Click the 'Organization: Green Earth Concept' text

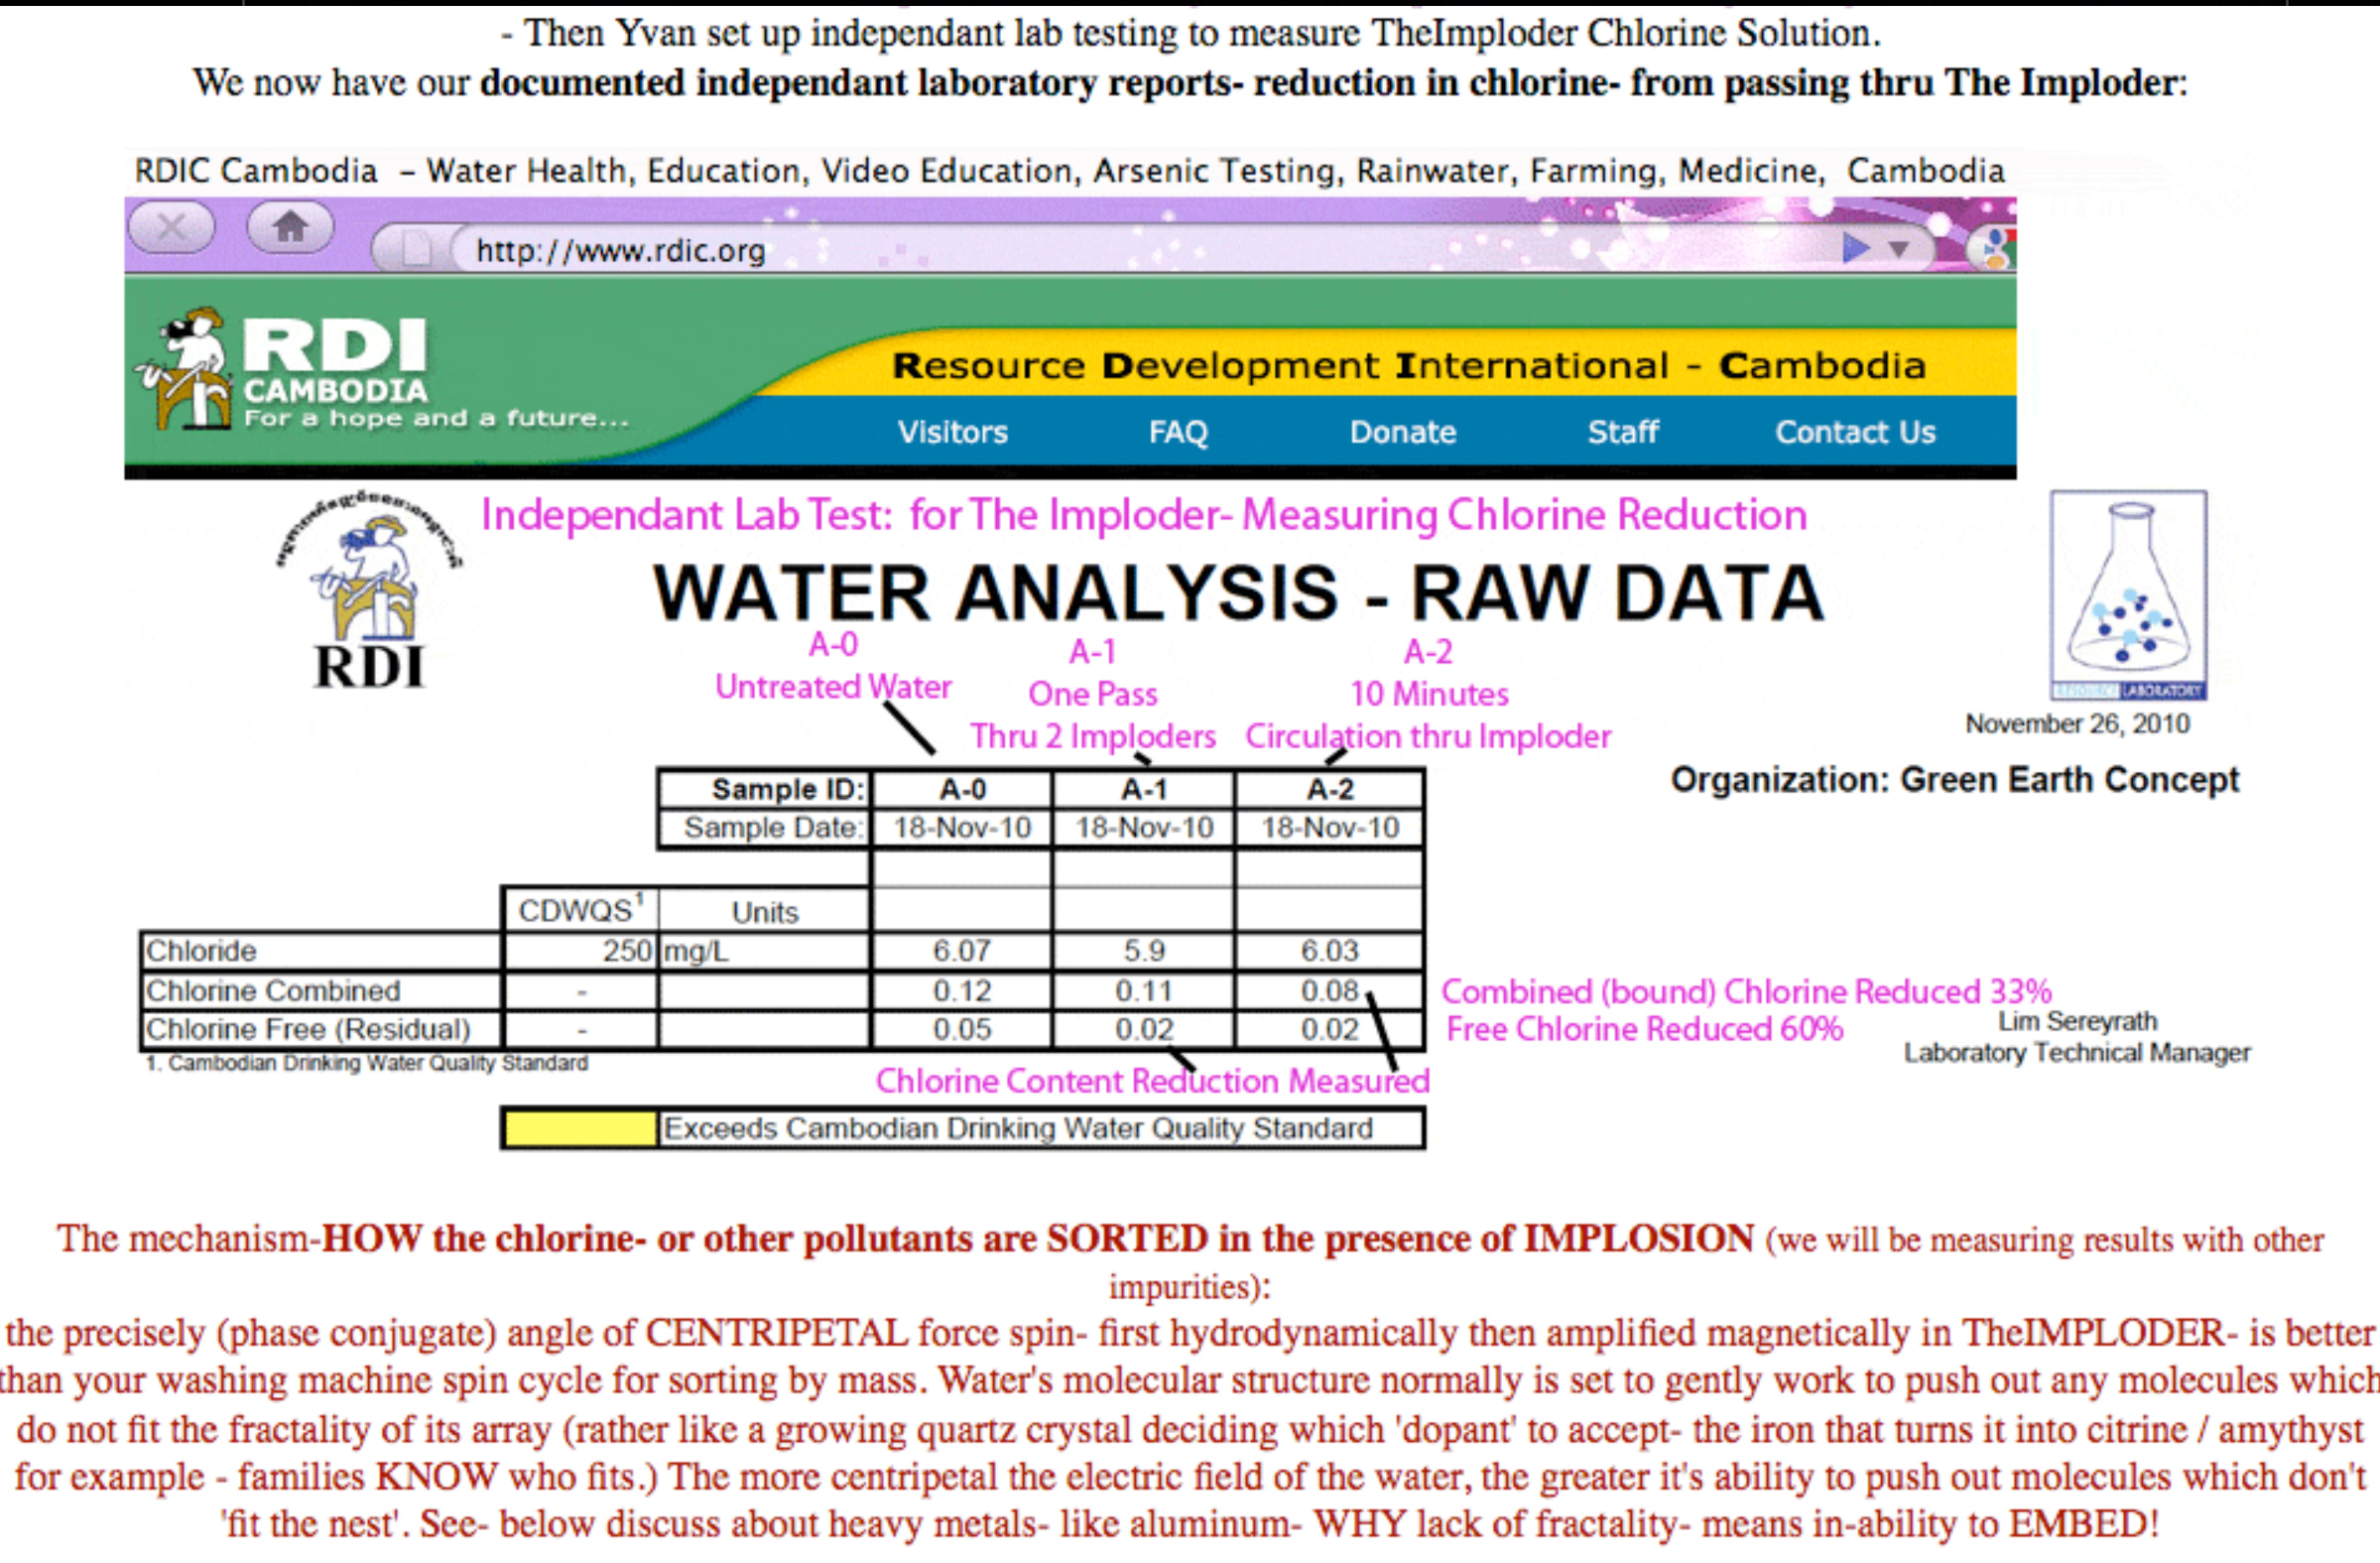coord(1955,780)
